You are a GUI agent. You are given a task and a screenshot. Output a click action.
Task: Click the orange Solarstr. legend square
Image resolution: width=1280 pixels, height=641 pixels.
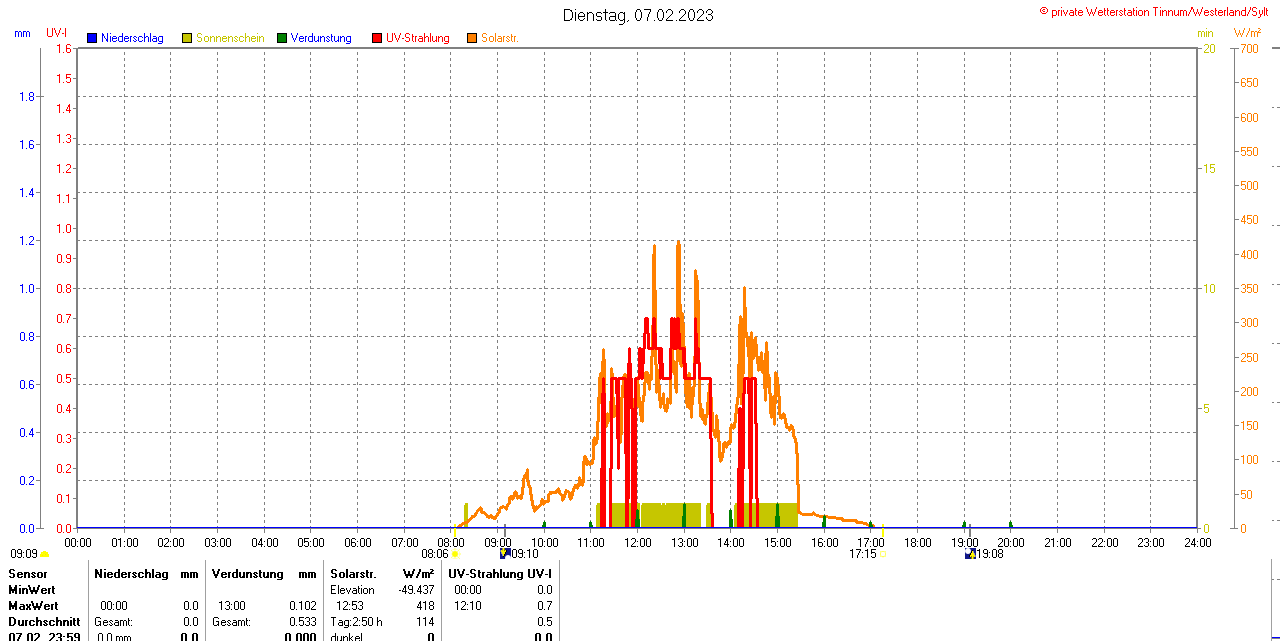pyautogui.click(x=472, y=38)
